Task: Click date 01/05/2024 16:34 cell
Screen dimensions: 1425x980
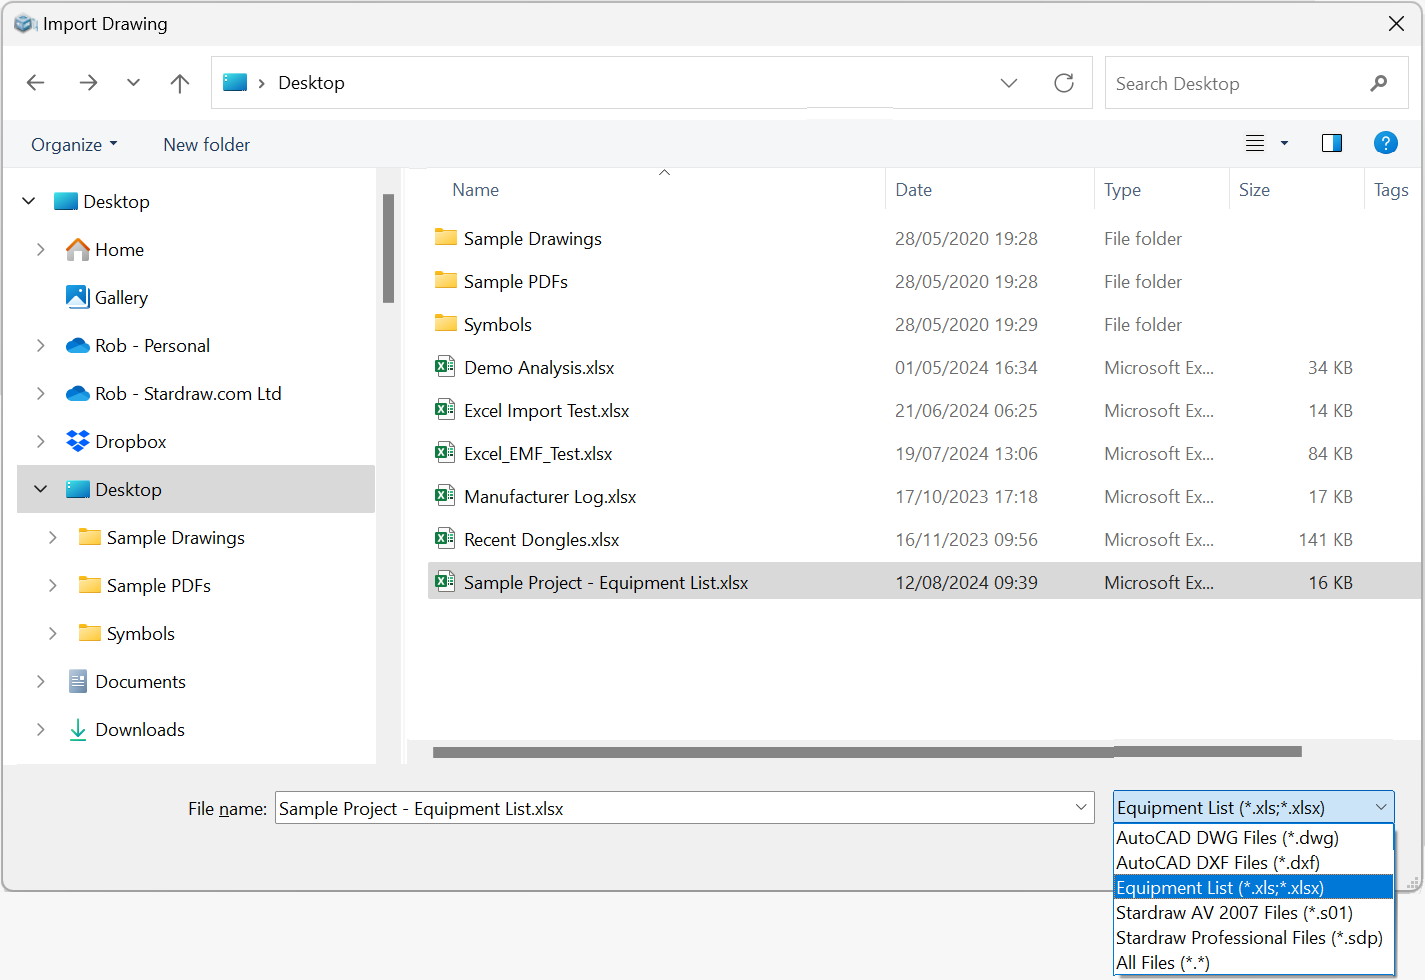Action: pyautogui.click(x=966, y=367)
